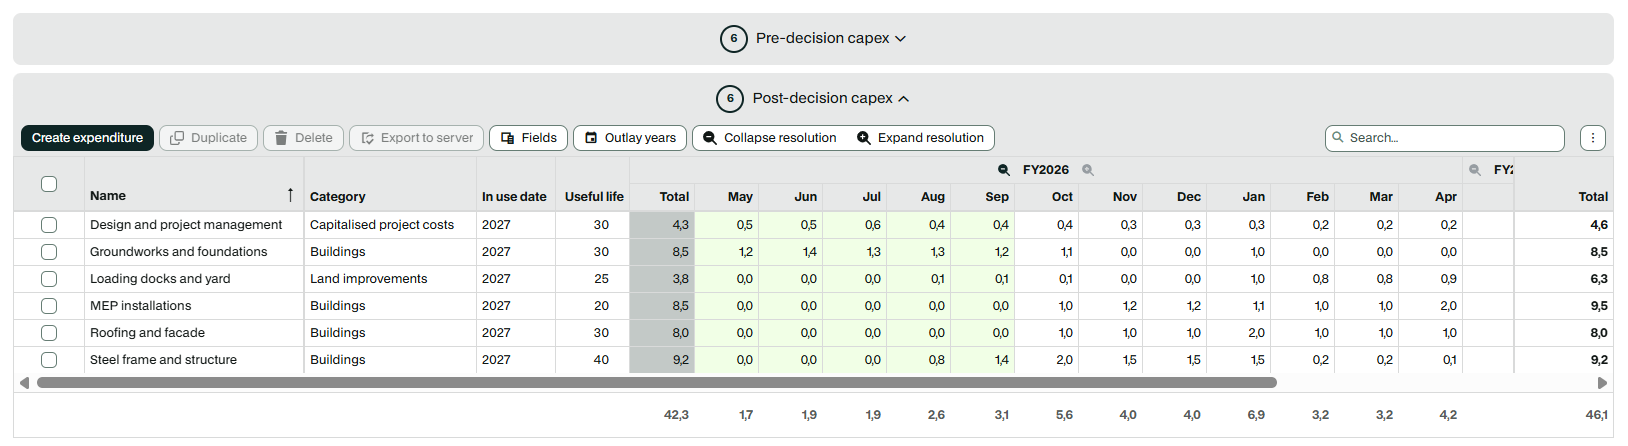Click the Steel frame and structure name
The width and height of the screenshot is (1628, 446).
tap(163, 360)
